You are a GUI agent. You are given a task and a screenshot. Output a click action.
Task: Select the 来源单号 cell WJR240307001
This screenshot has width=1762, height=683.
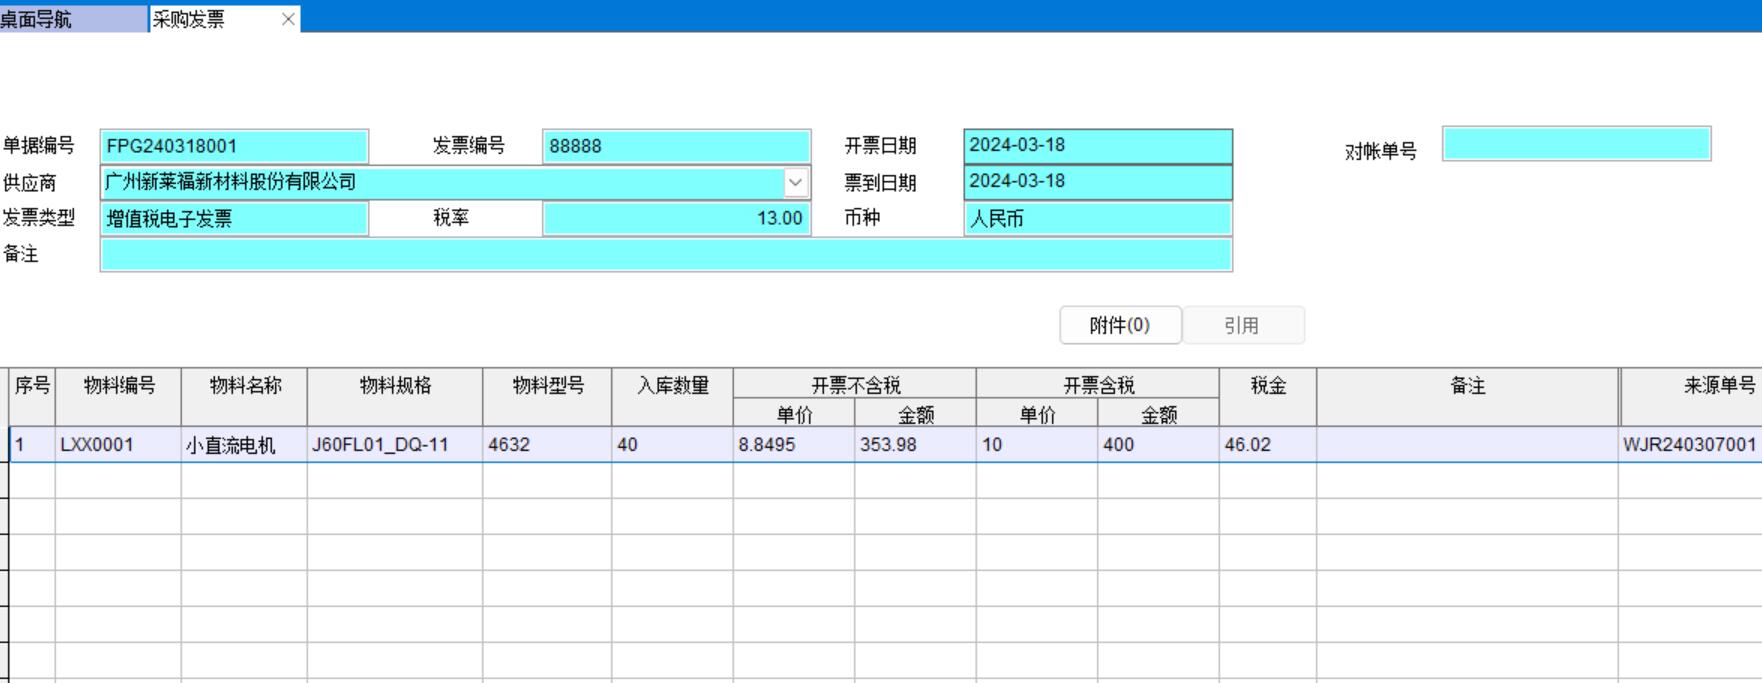tap(1689, 445)
